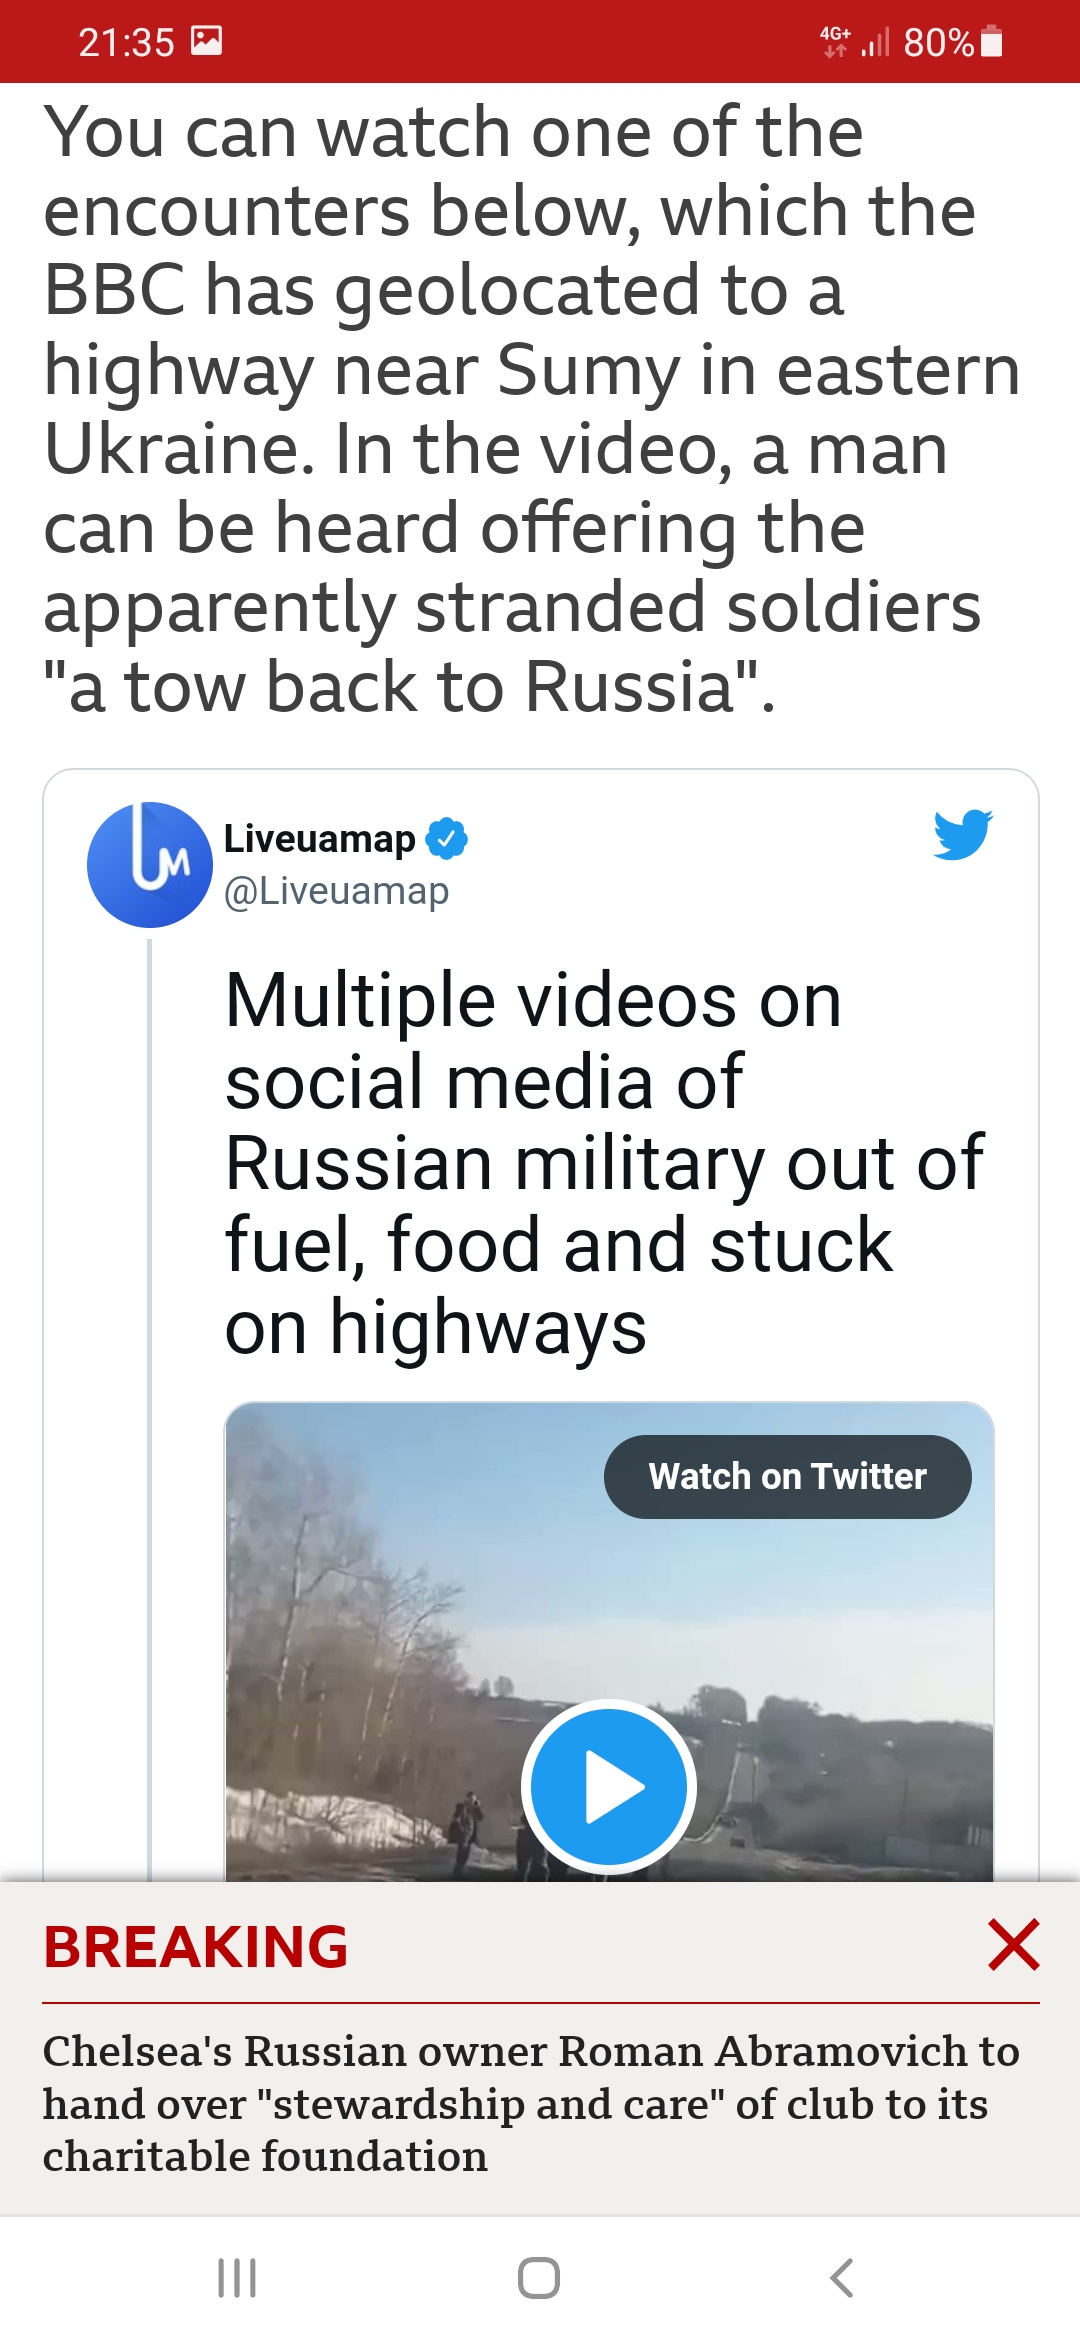
Task: Dismiss the BREAKING news banner
Action: point(1013,1945)
